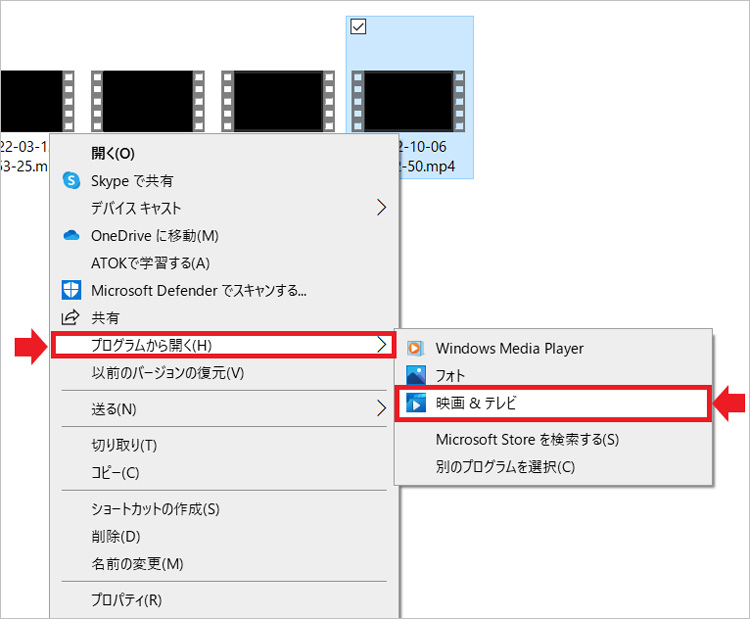Choose OneDrive に移動(M)

225,235
